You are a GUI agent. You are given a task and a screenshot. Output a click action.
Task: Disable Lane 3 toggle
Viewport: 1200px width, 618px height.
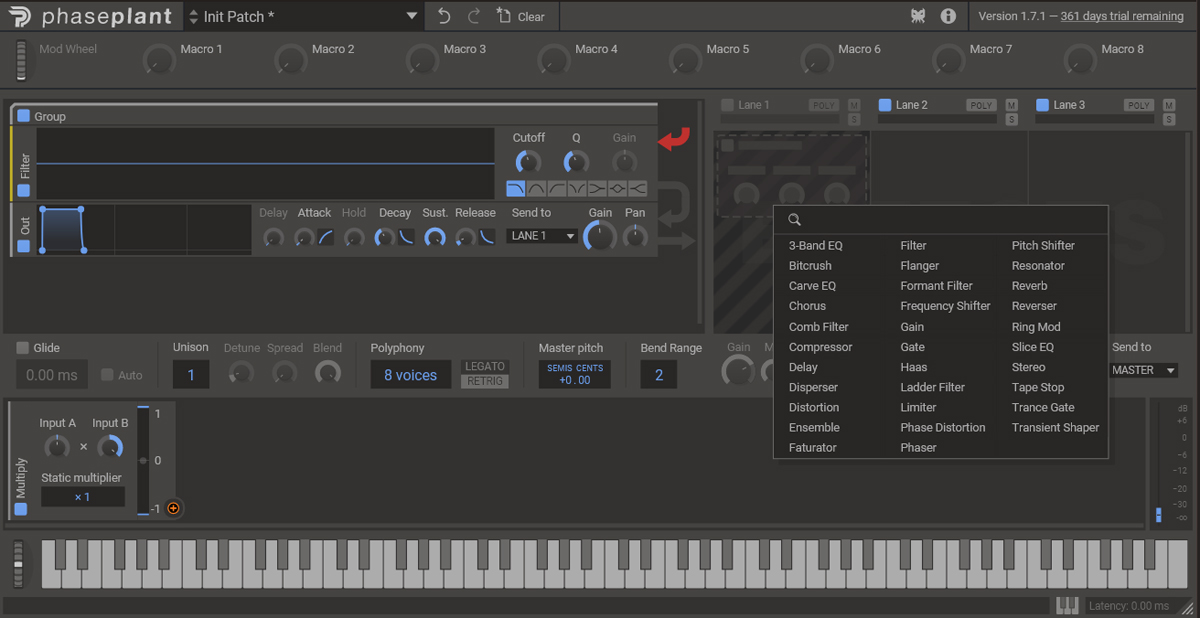pos(1042,105)
